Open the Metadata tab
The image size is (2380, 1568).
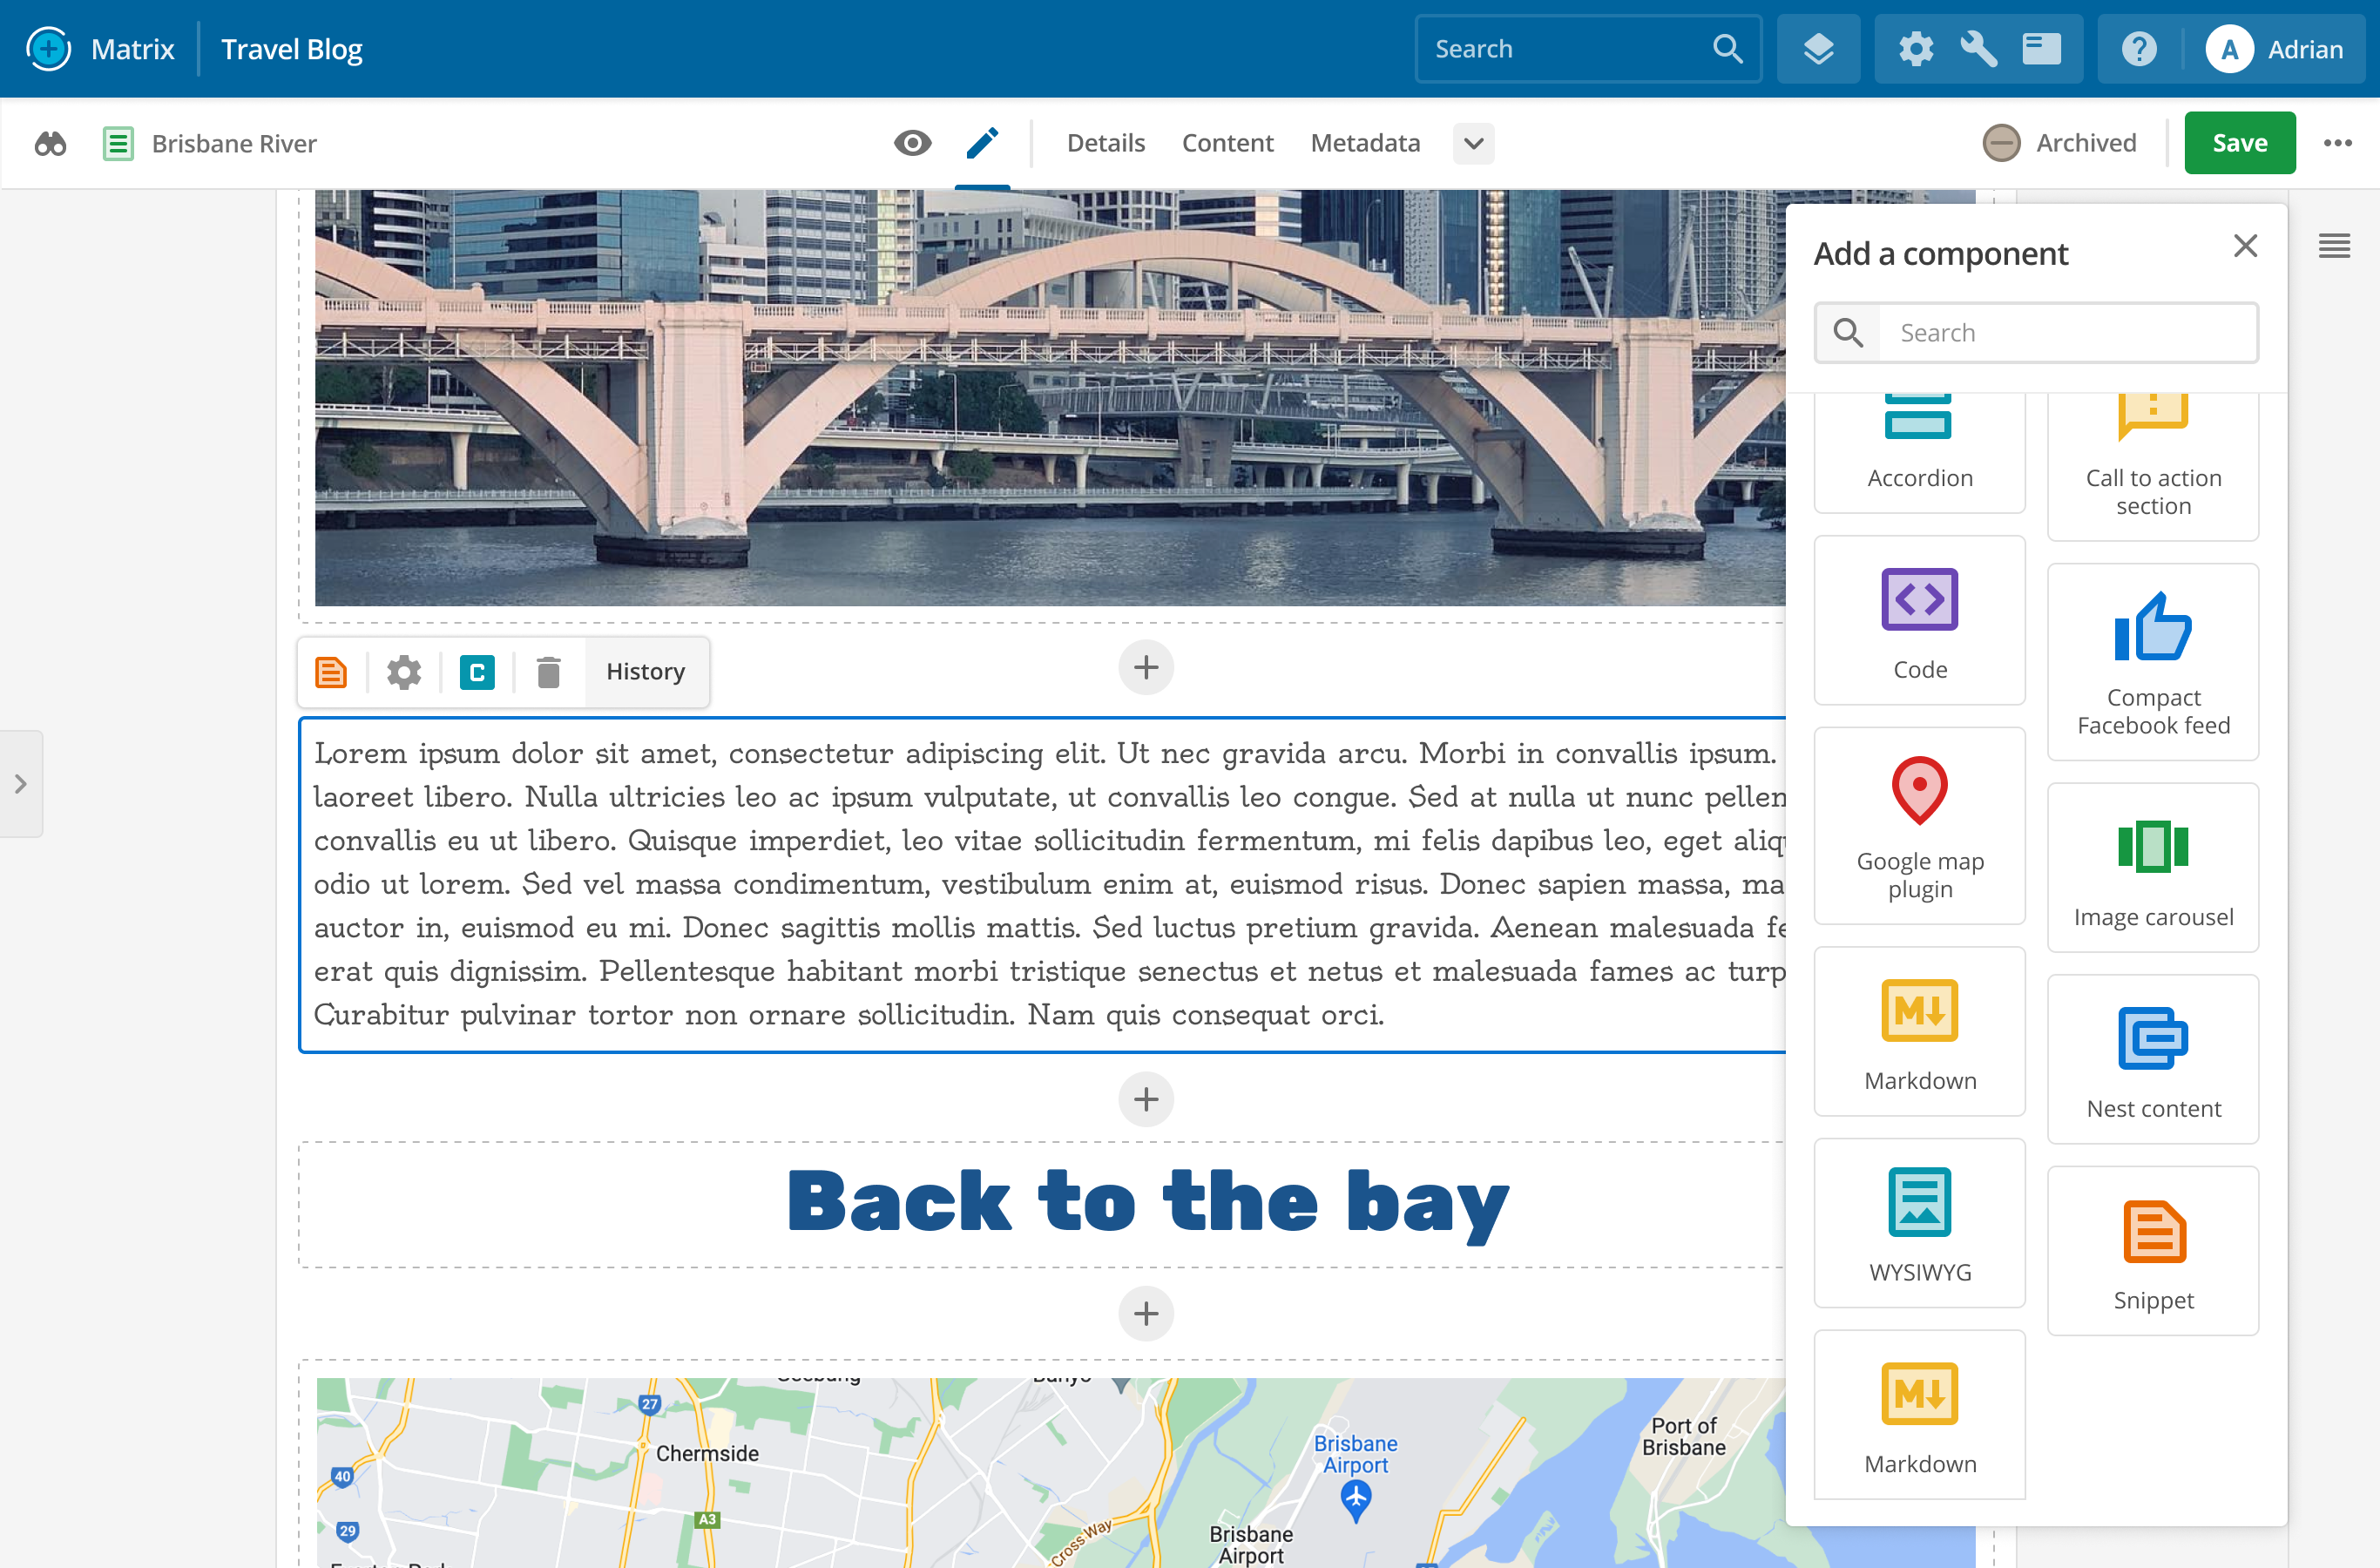point(1365,143)
